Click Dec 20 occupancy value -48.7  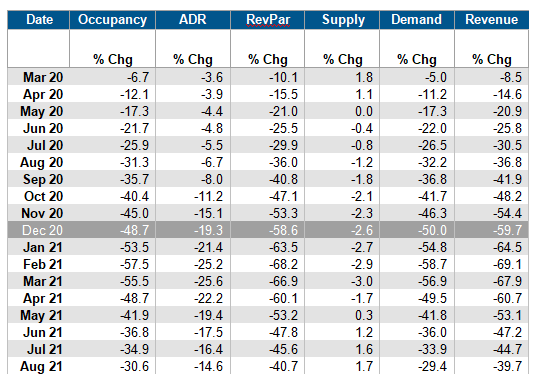pos(134,230)
